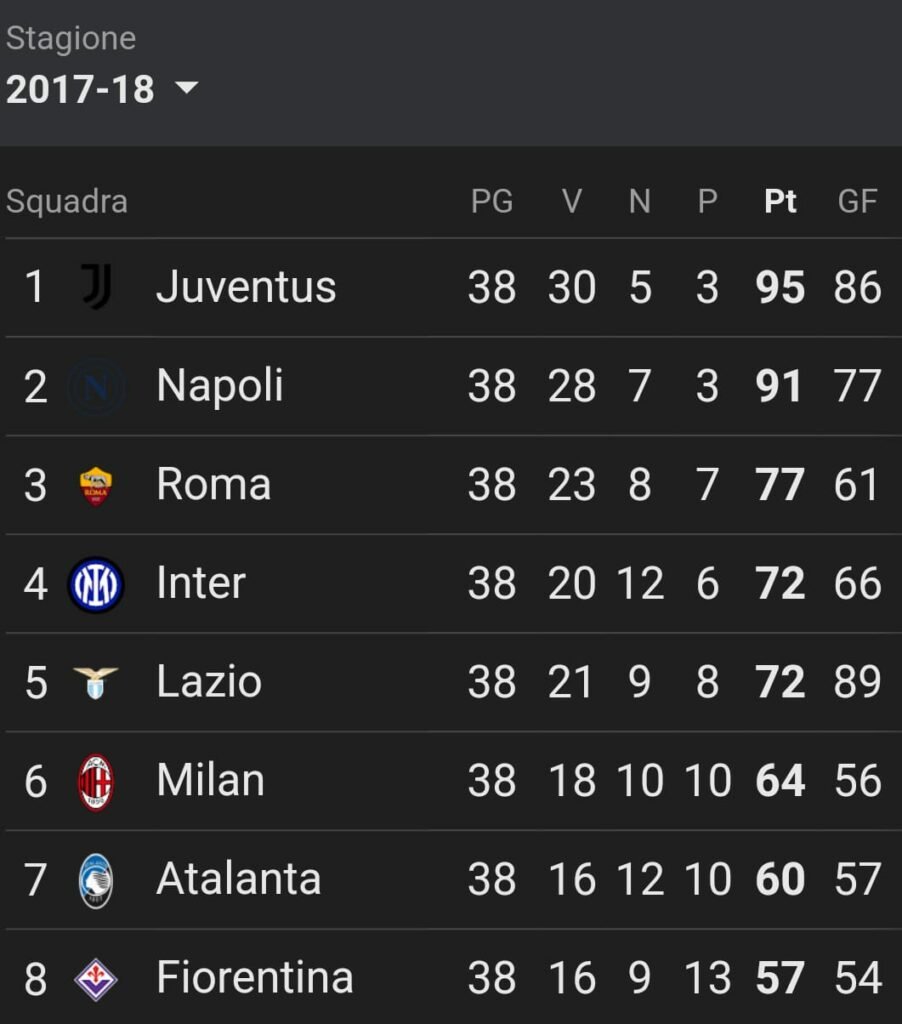This screenshot has width=902, height=1024.
Task: Select the Atalanta club logo
Action: click(96, 880)
